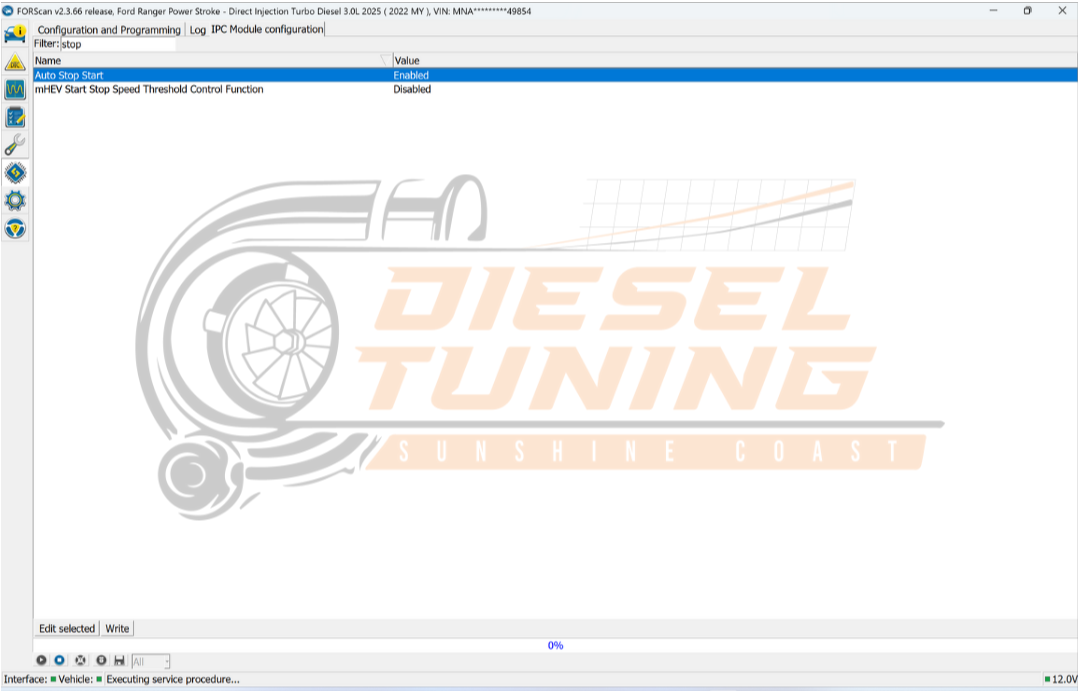Open the Oscilloscope data view
Image resolution: width=1080 pixels, height=691 pixels.
(x=14, y=89)
